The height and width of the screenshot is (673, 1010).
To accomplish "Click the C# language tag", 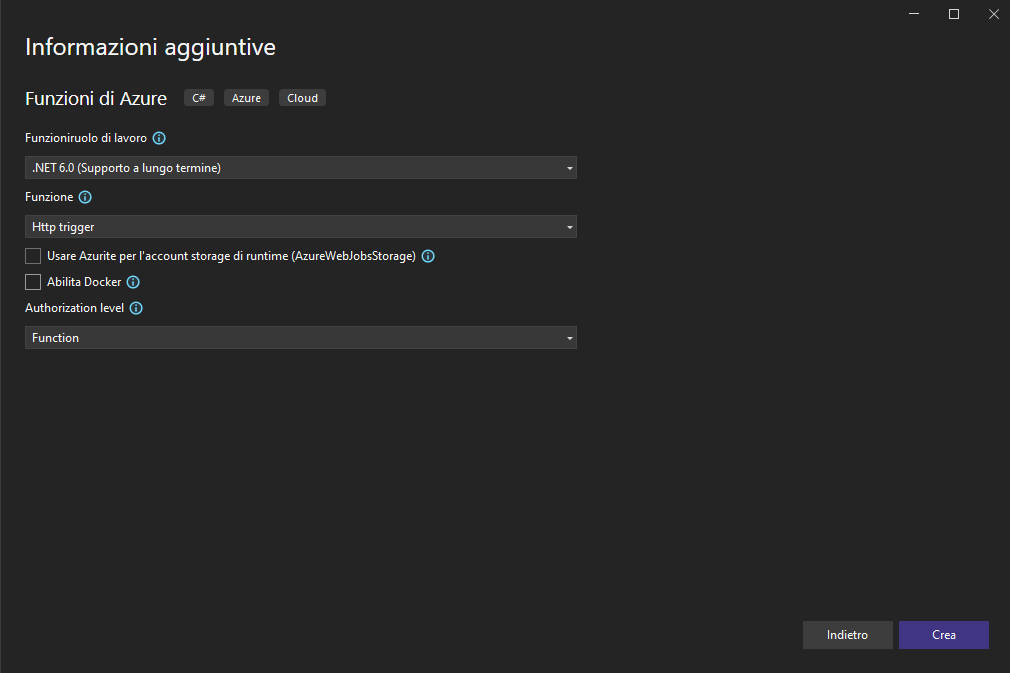I will pos(199,98).
